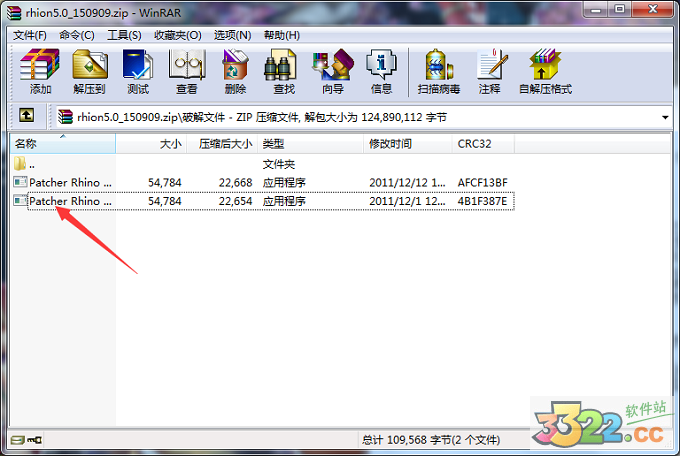680x456 pixels.
Task: Open the Favorites (收藏夹) menu
Action: point(177,35)
